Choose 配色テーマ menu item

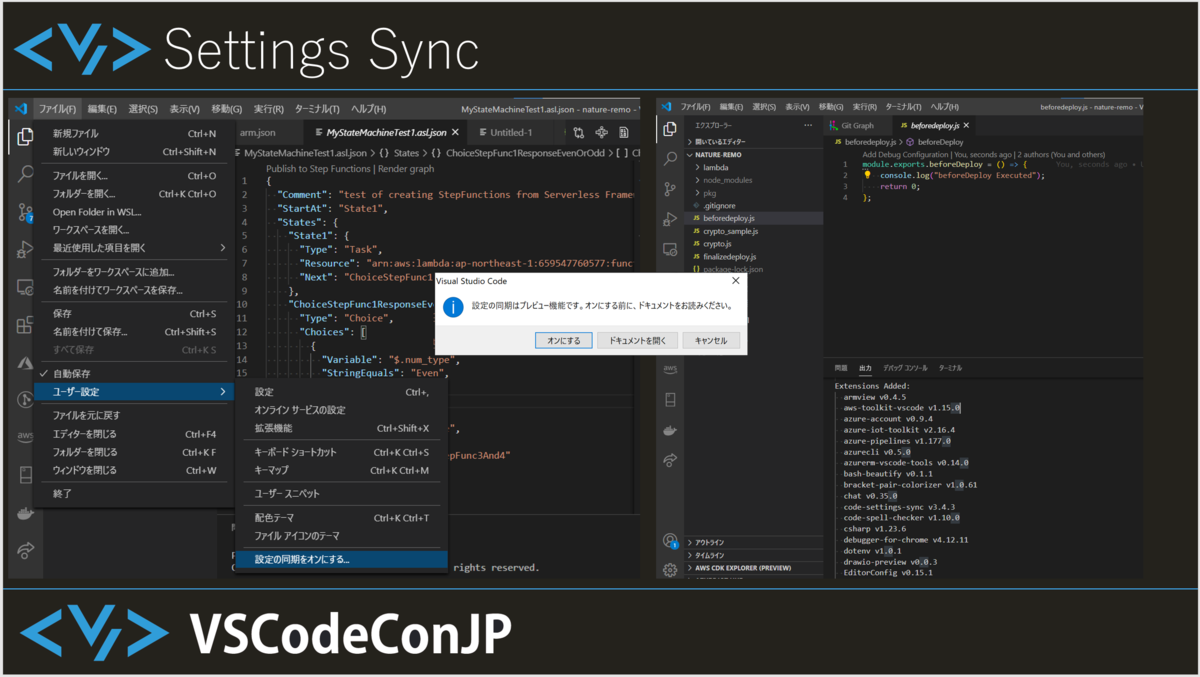tap(341, 518)
